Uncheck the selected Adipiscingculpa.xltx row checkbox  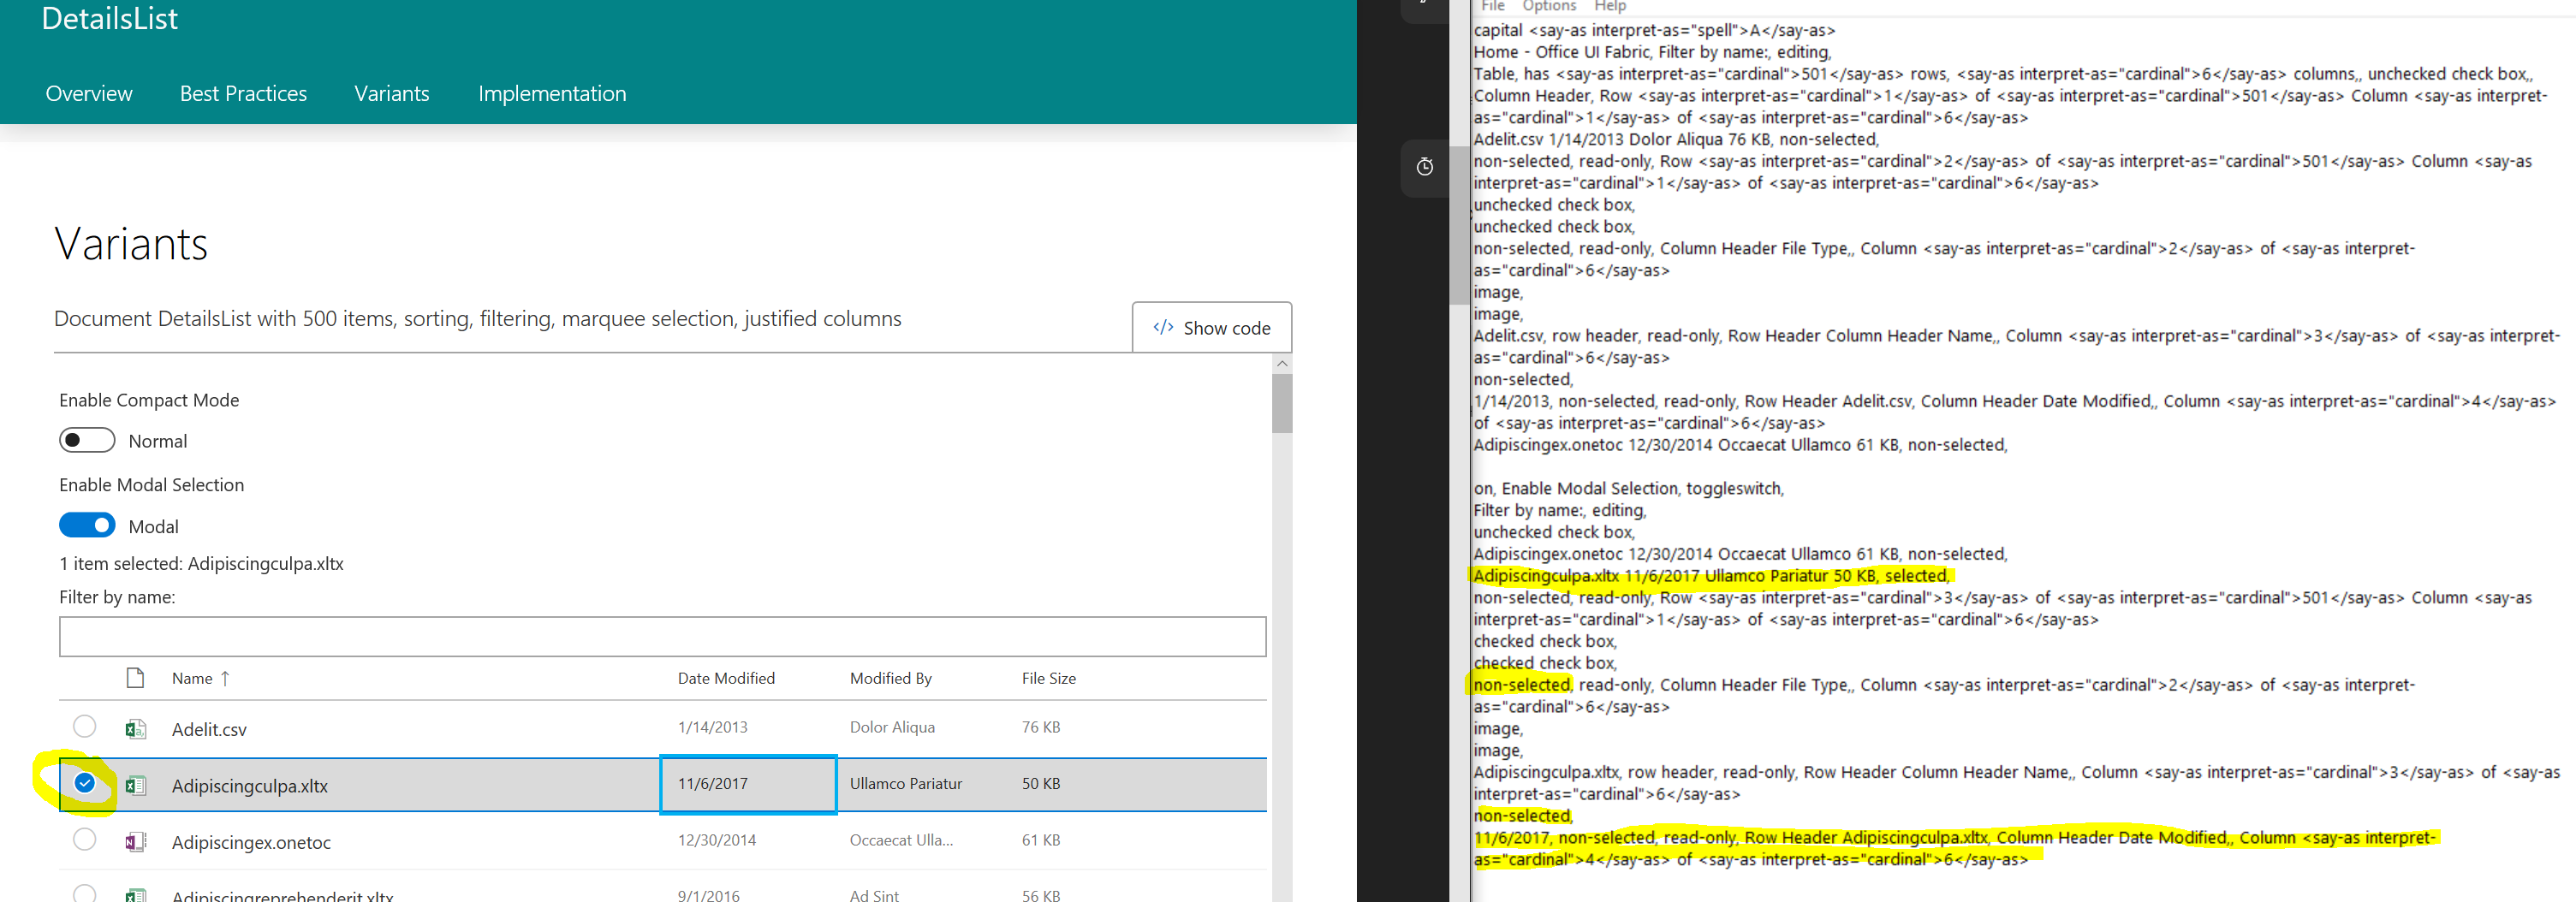[x=85, y=784]
